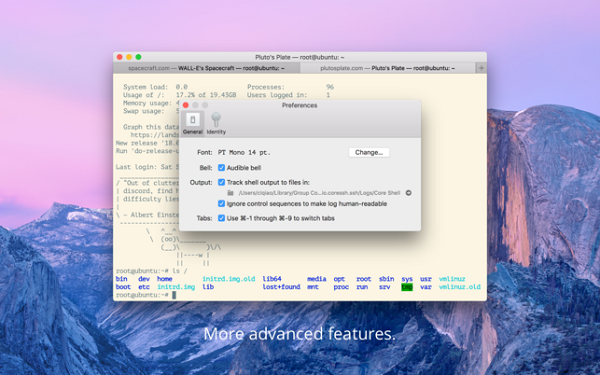Image resolution: width=600 pixels, height=375 pixels.
Task: Click the terminal cursor at the prompt
Action: pyautogui.click(x=174, y=295)
